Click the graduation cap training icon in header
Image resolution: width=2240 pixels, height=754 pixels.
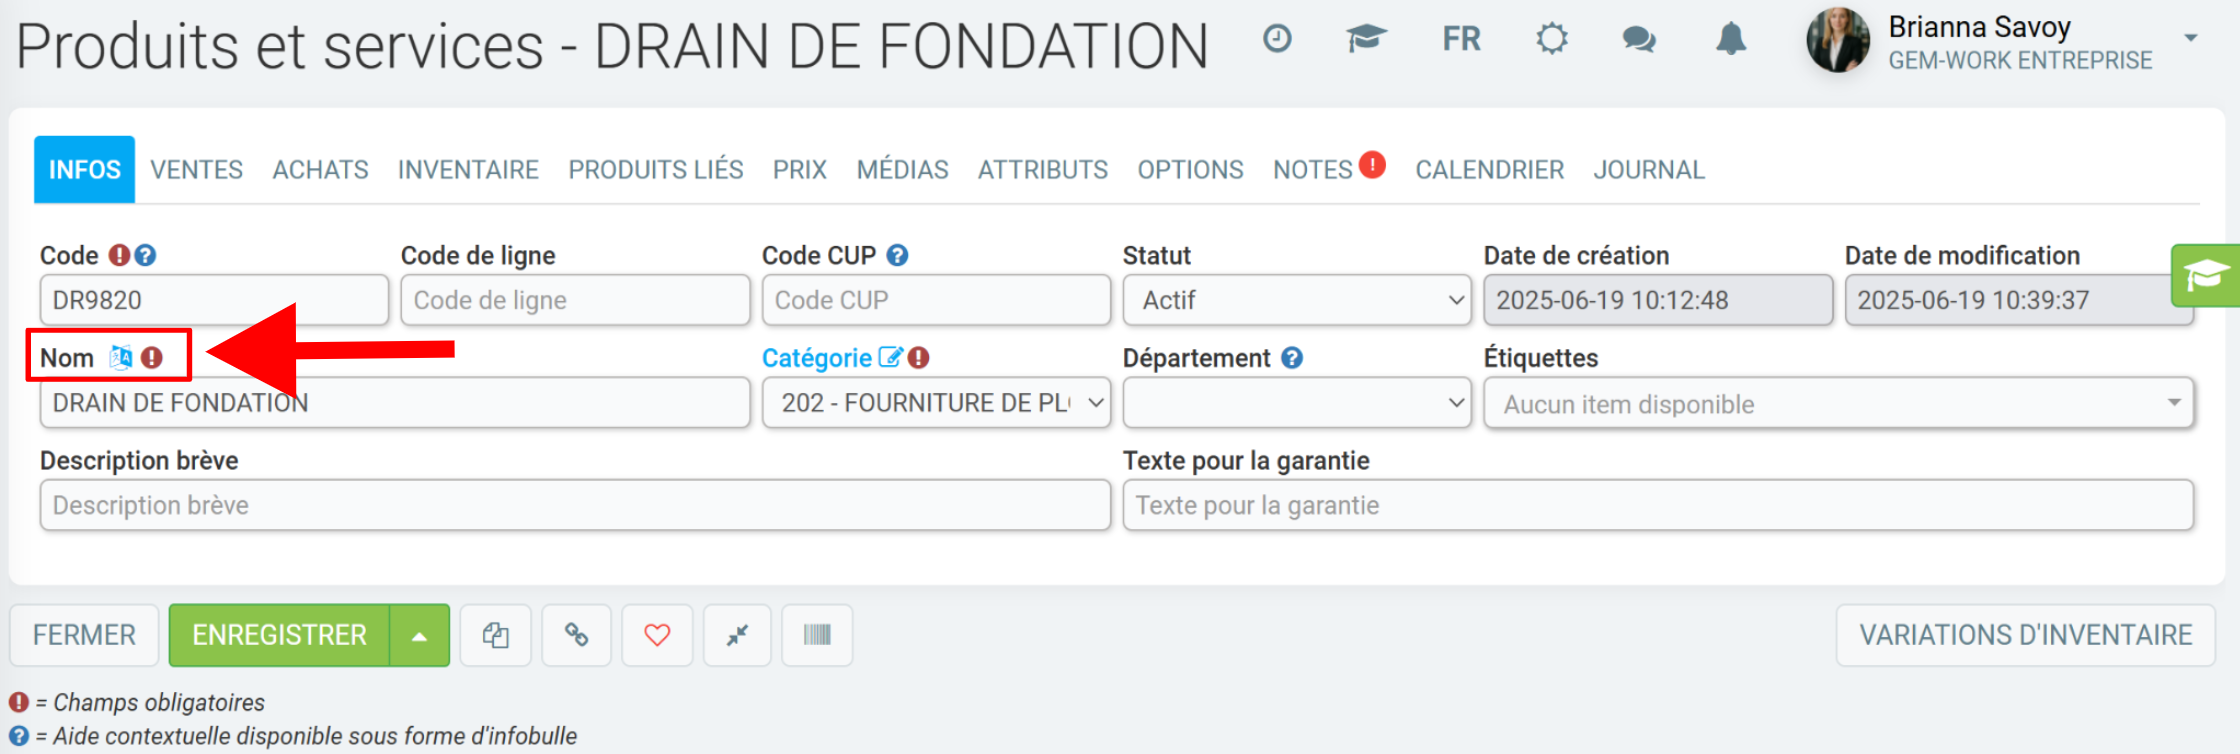[x=1366, y=39]
